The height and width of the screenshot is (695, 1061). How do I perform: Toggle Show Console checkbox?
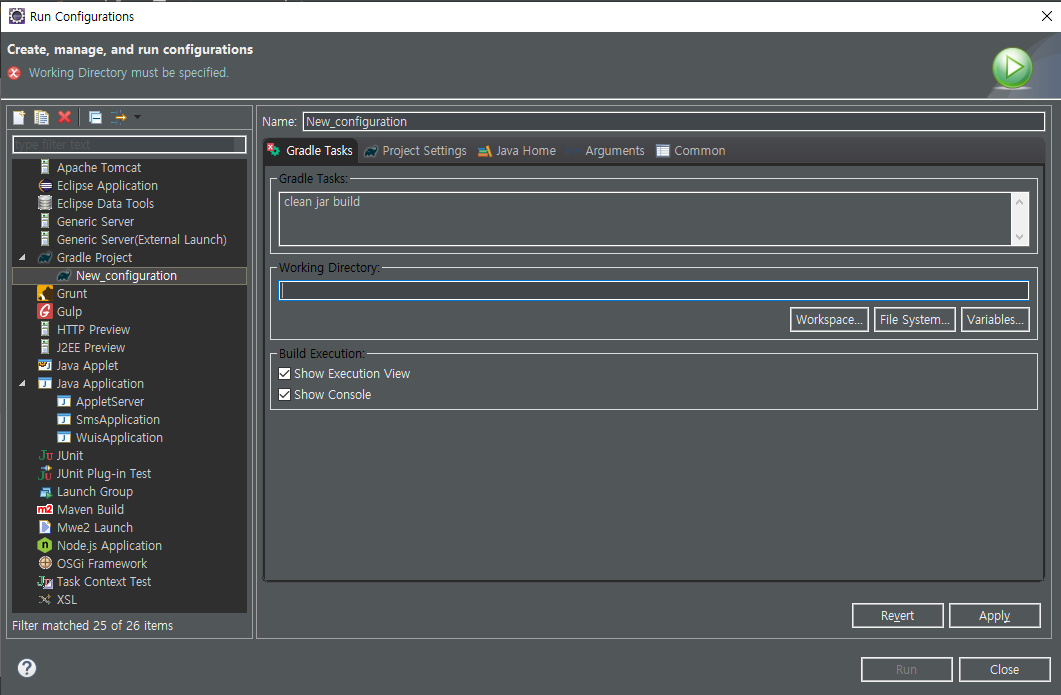pos(284,395)
